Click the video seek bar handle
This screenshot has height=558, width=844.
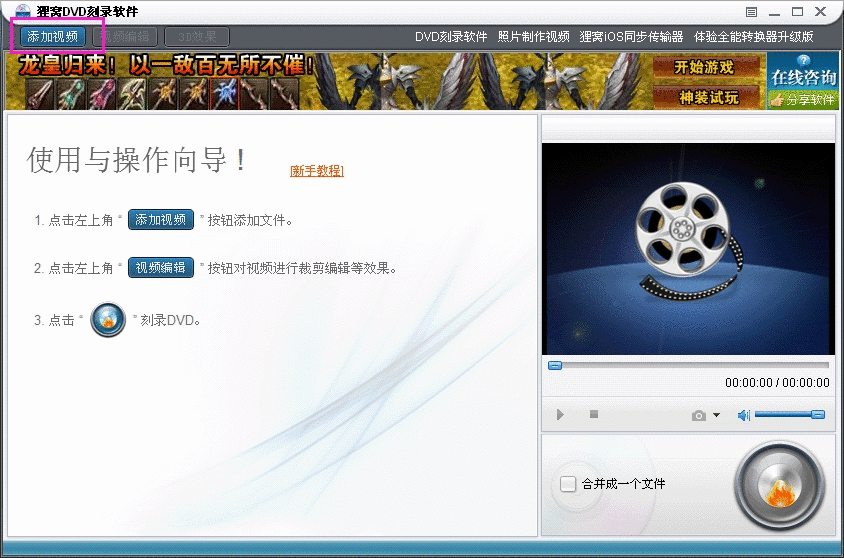555,366
